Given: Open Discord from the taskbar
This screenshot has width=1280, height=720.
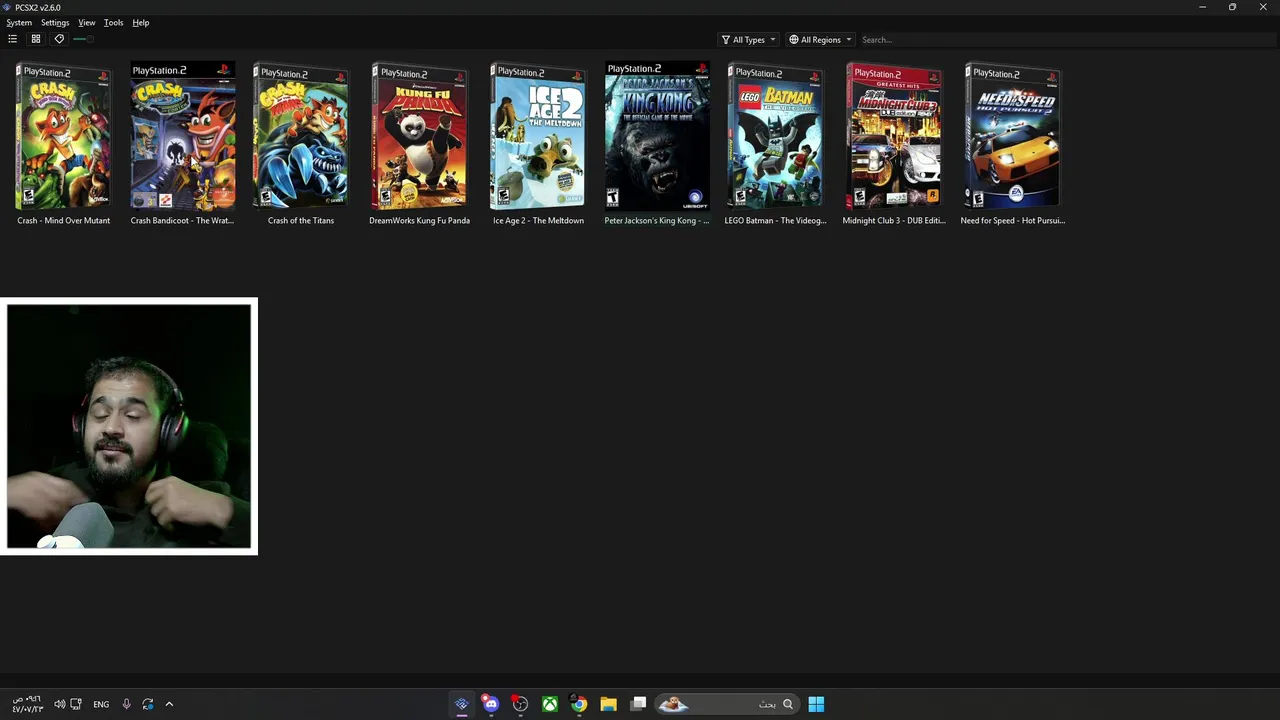Looking at the screenshot, I should [x=490, y=704].
